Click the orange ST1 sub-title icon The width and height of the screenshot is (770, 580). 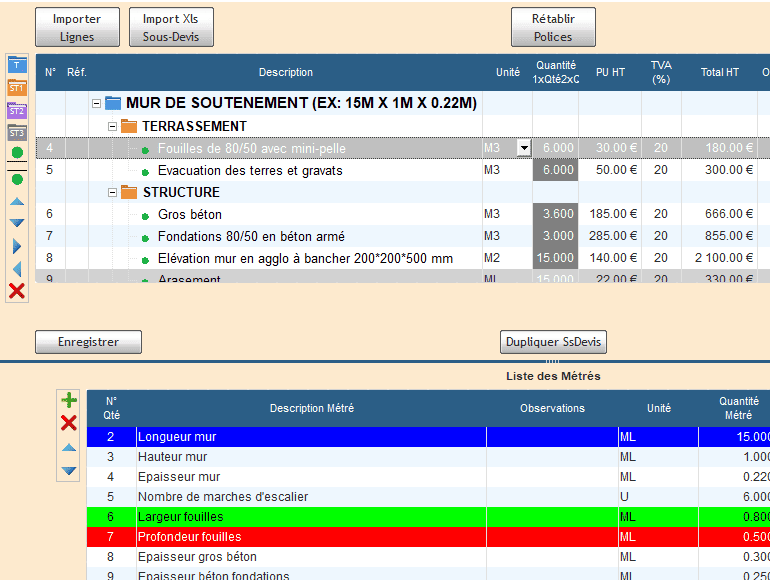17,87
